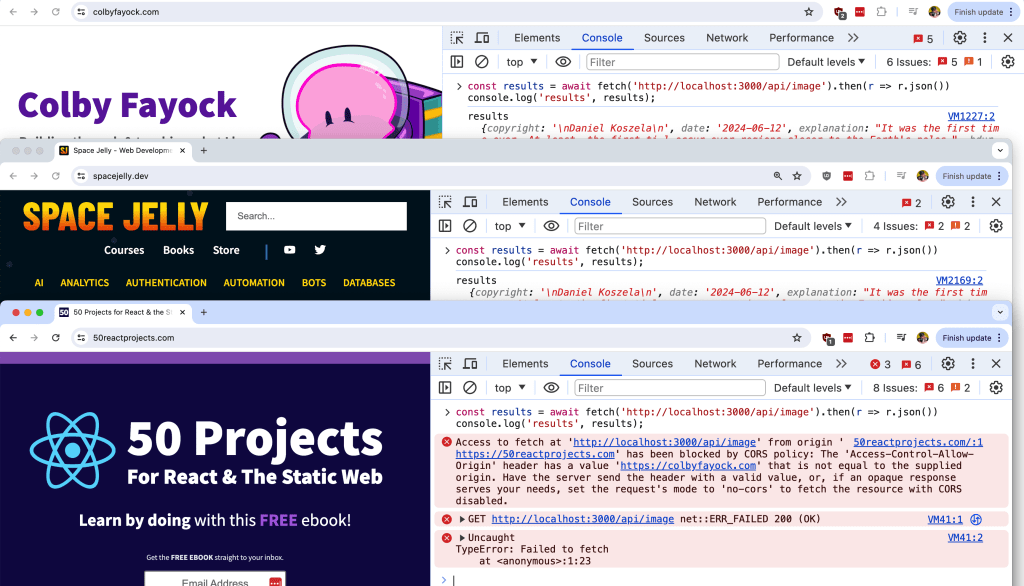Inspect element icon in 50reactprojects DevTools
This screenshot has height=586, width=1024.
(445, 364)
